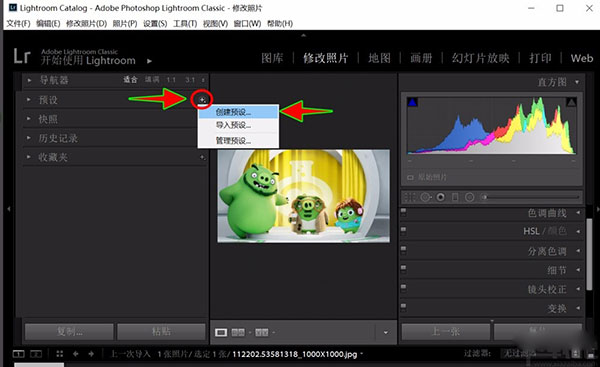Switch to the 地图 module
600x367 pixels.
[x=380, y=58]
